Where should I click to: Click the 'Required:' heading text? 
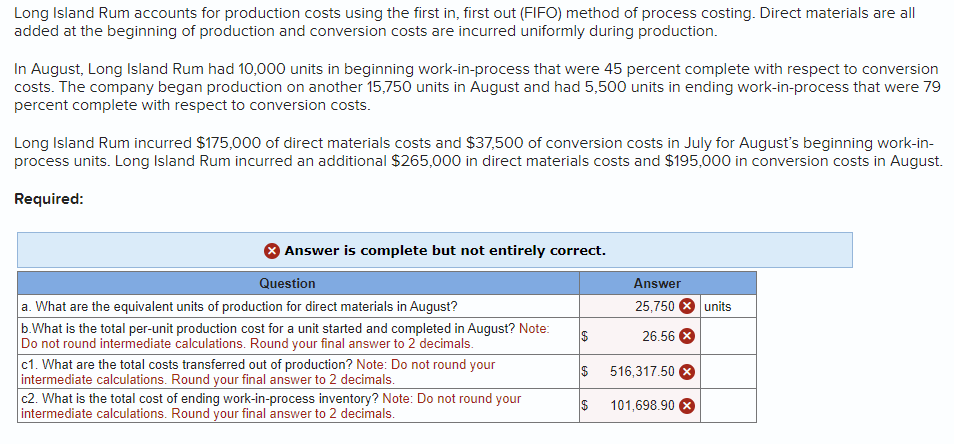49,199
